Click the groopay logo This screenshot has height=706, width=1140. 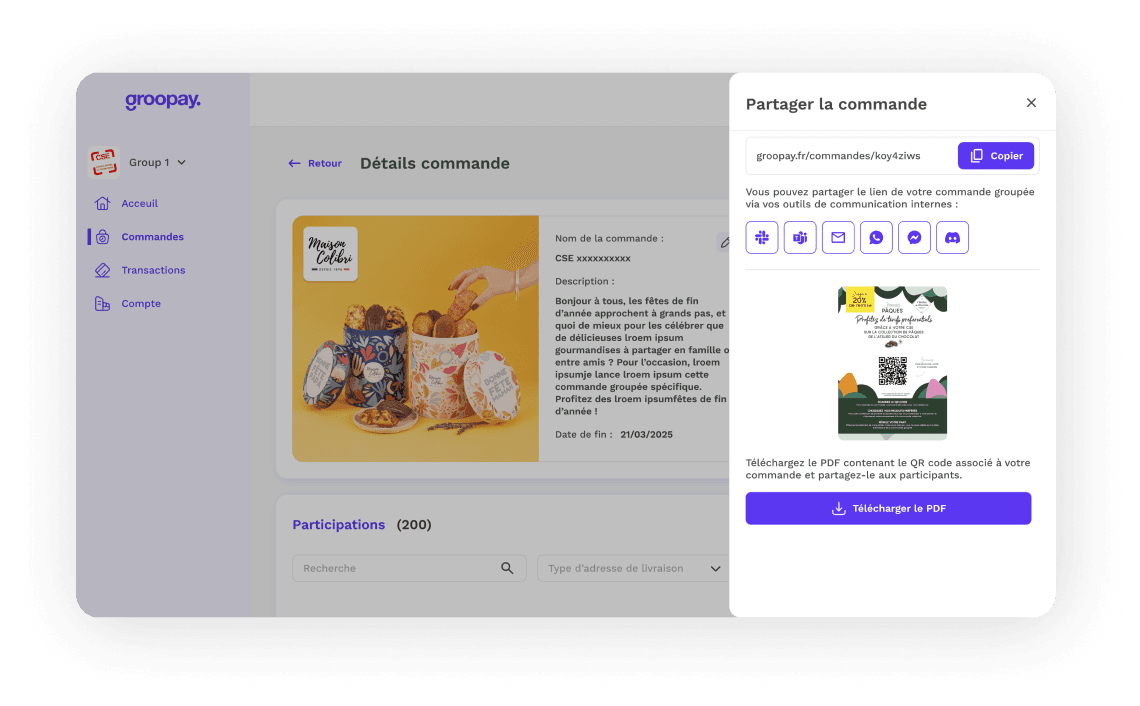click(164, 100)
